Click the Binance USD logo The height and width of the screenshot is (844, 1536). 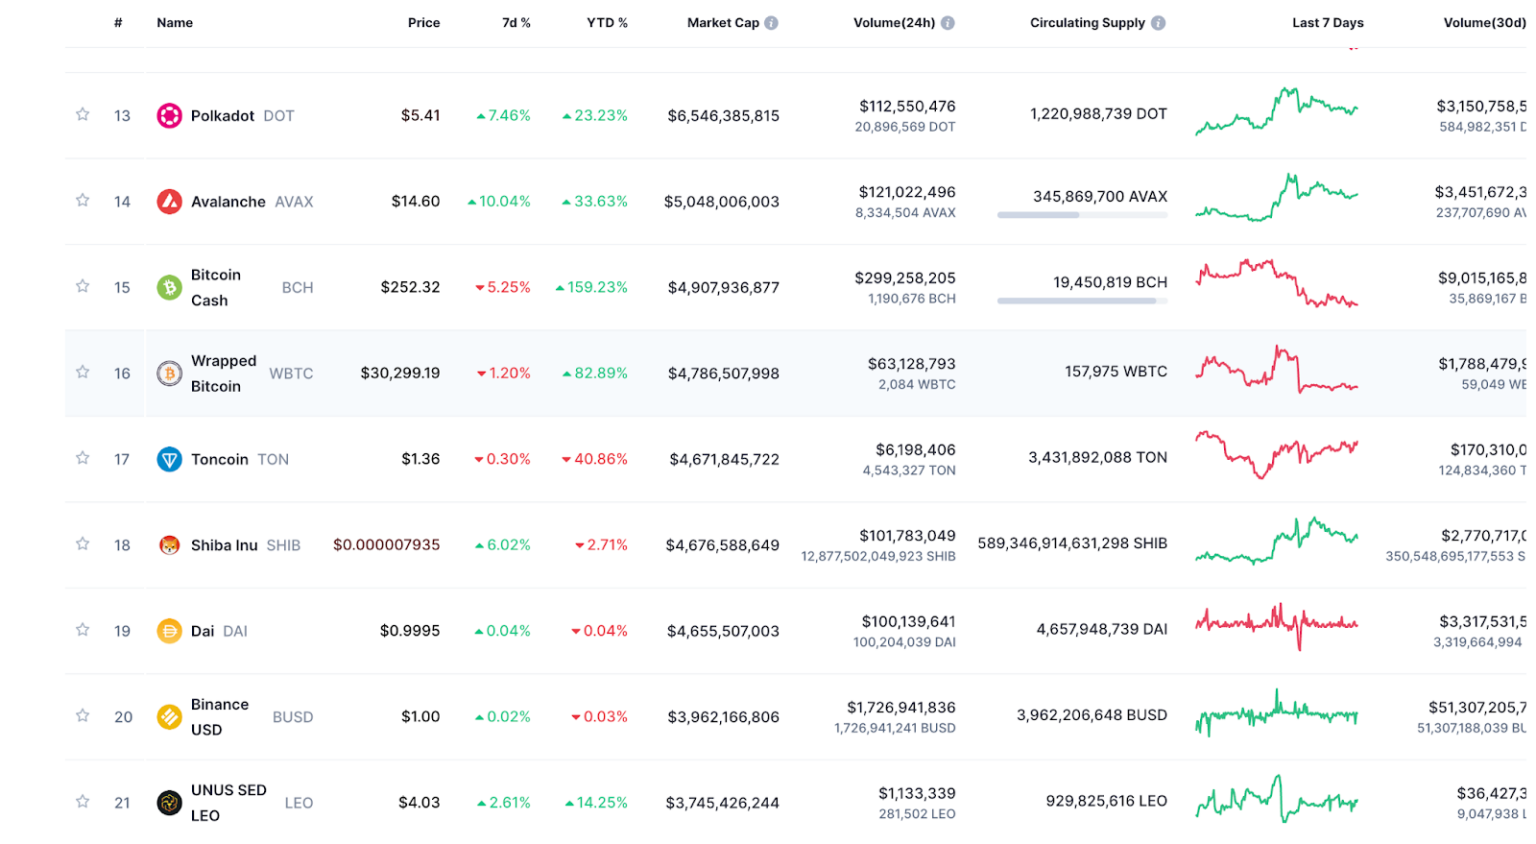[169, 717]
